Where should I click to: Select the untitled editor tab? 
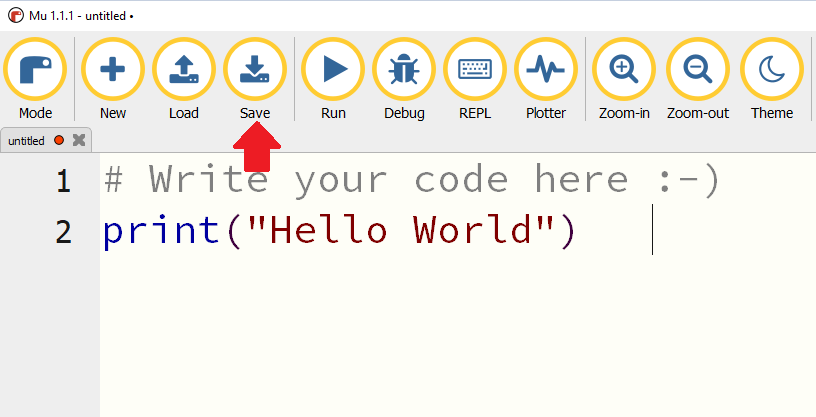coord(46,140)
